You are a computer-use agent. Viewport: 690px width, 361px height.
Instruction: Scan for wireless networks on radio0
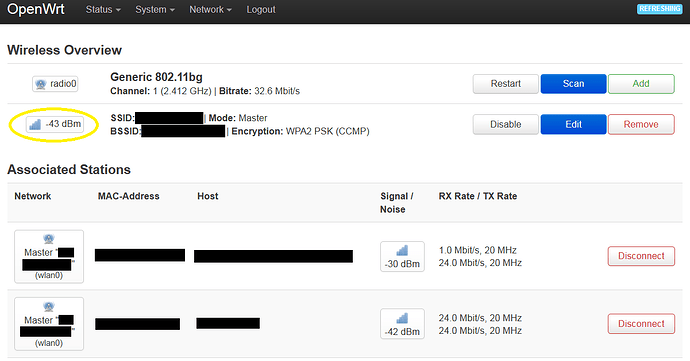pyautogui.click(x=573, y=84)
